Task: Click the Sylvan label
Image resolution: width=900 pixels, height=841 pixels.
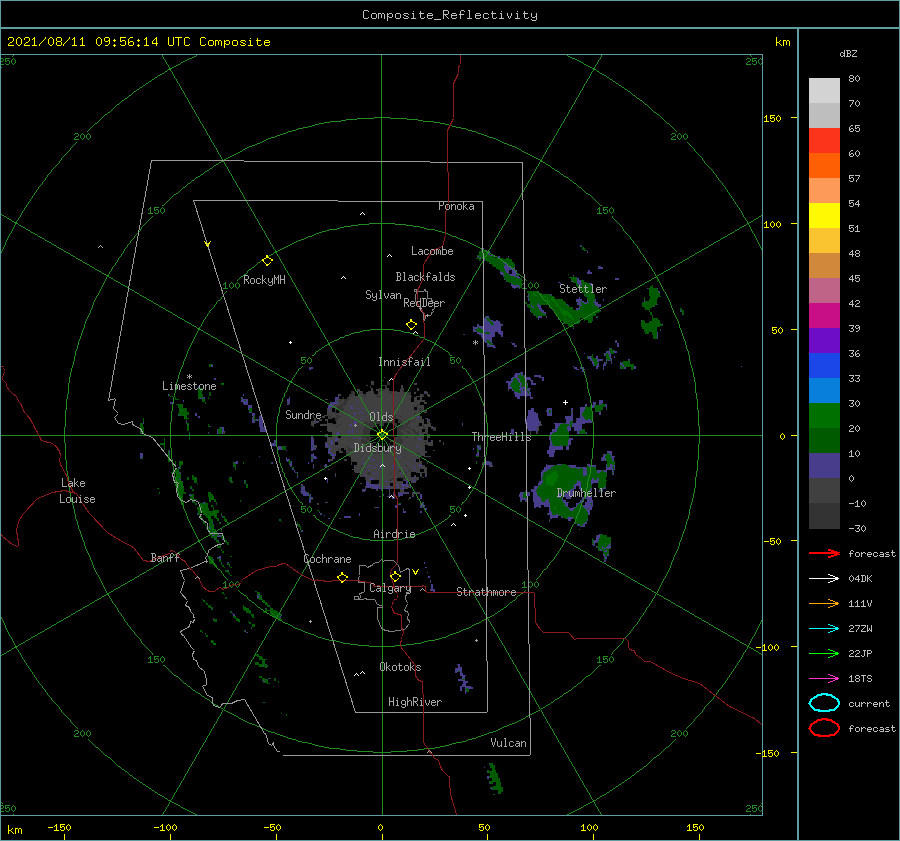Action: [383, 295]
